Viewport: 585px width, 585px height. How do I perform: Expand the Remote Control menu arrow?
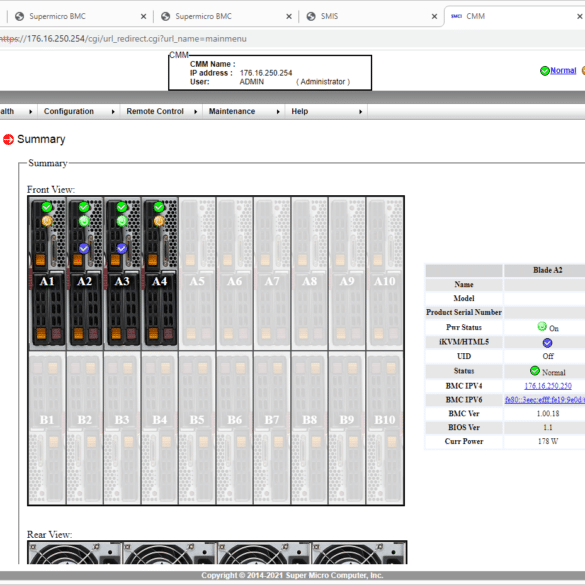pos(195,112)
